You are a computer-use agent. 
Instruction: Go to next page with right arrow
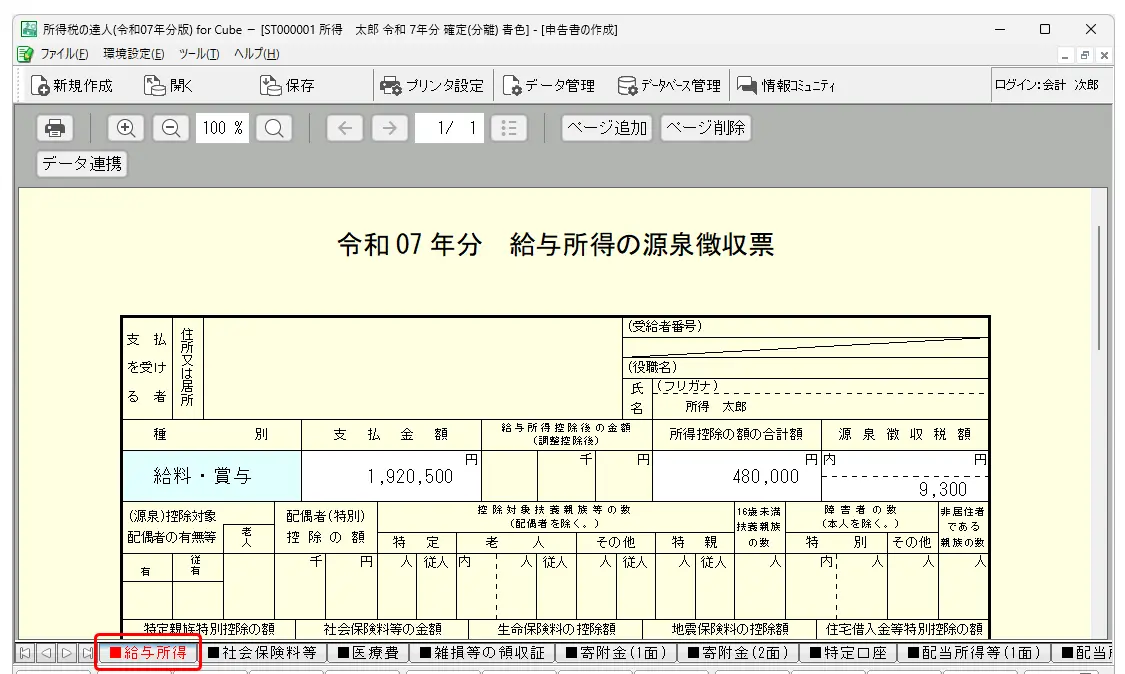coord(390,128)
